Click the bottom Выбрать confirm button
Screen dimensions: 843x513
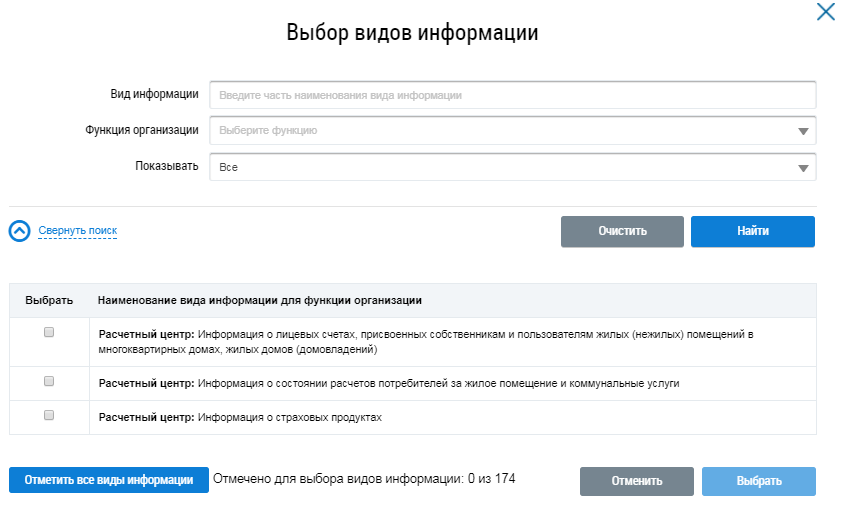pyautogui.click(x=758, y=481)
